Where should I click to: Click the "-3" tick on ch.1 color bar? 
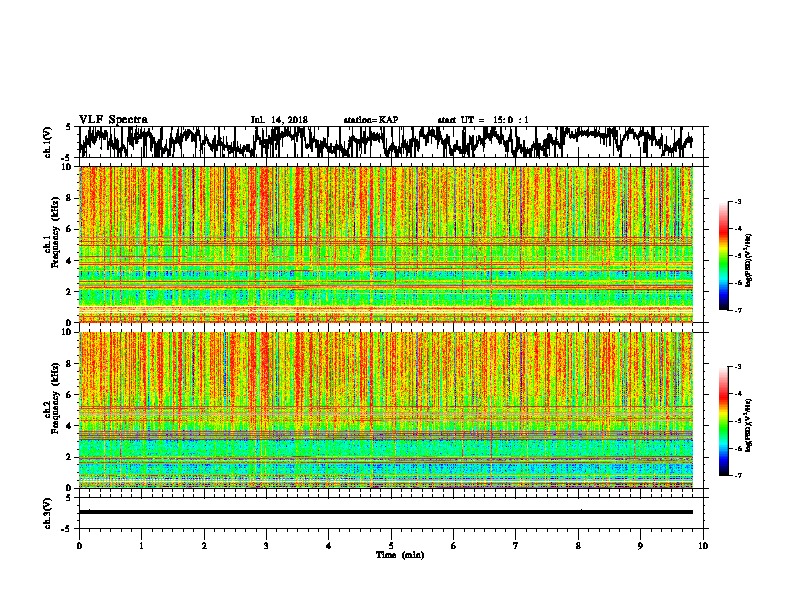[x=737, y=202]
